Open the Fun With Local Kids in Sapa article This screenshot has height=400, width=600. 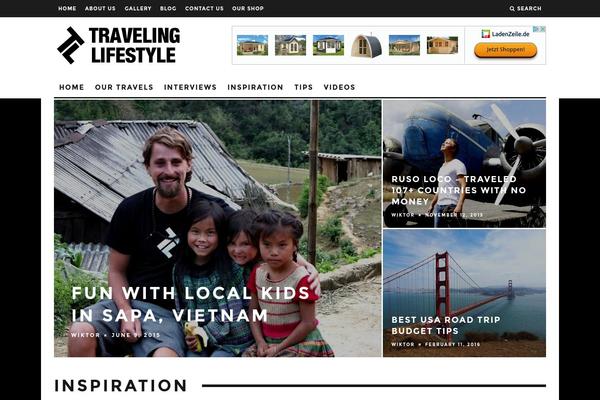(x=190, y=304)
